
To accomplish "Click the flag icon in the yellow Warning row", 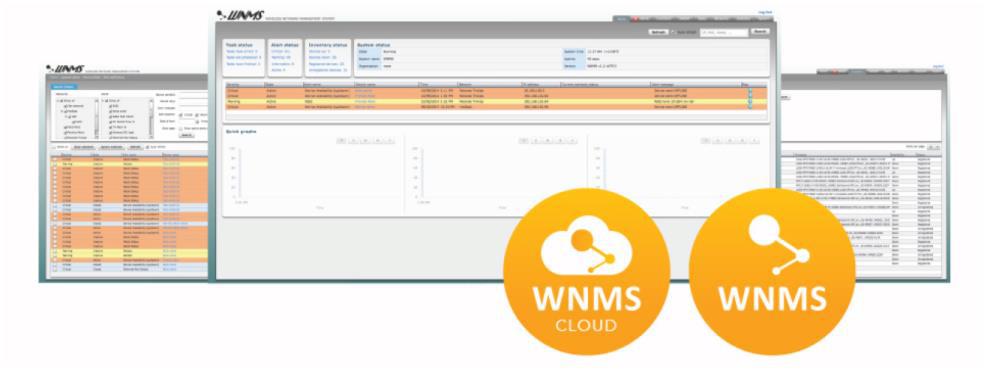I will point(750,101).
